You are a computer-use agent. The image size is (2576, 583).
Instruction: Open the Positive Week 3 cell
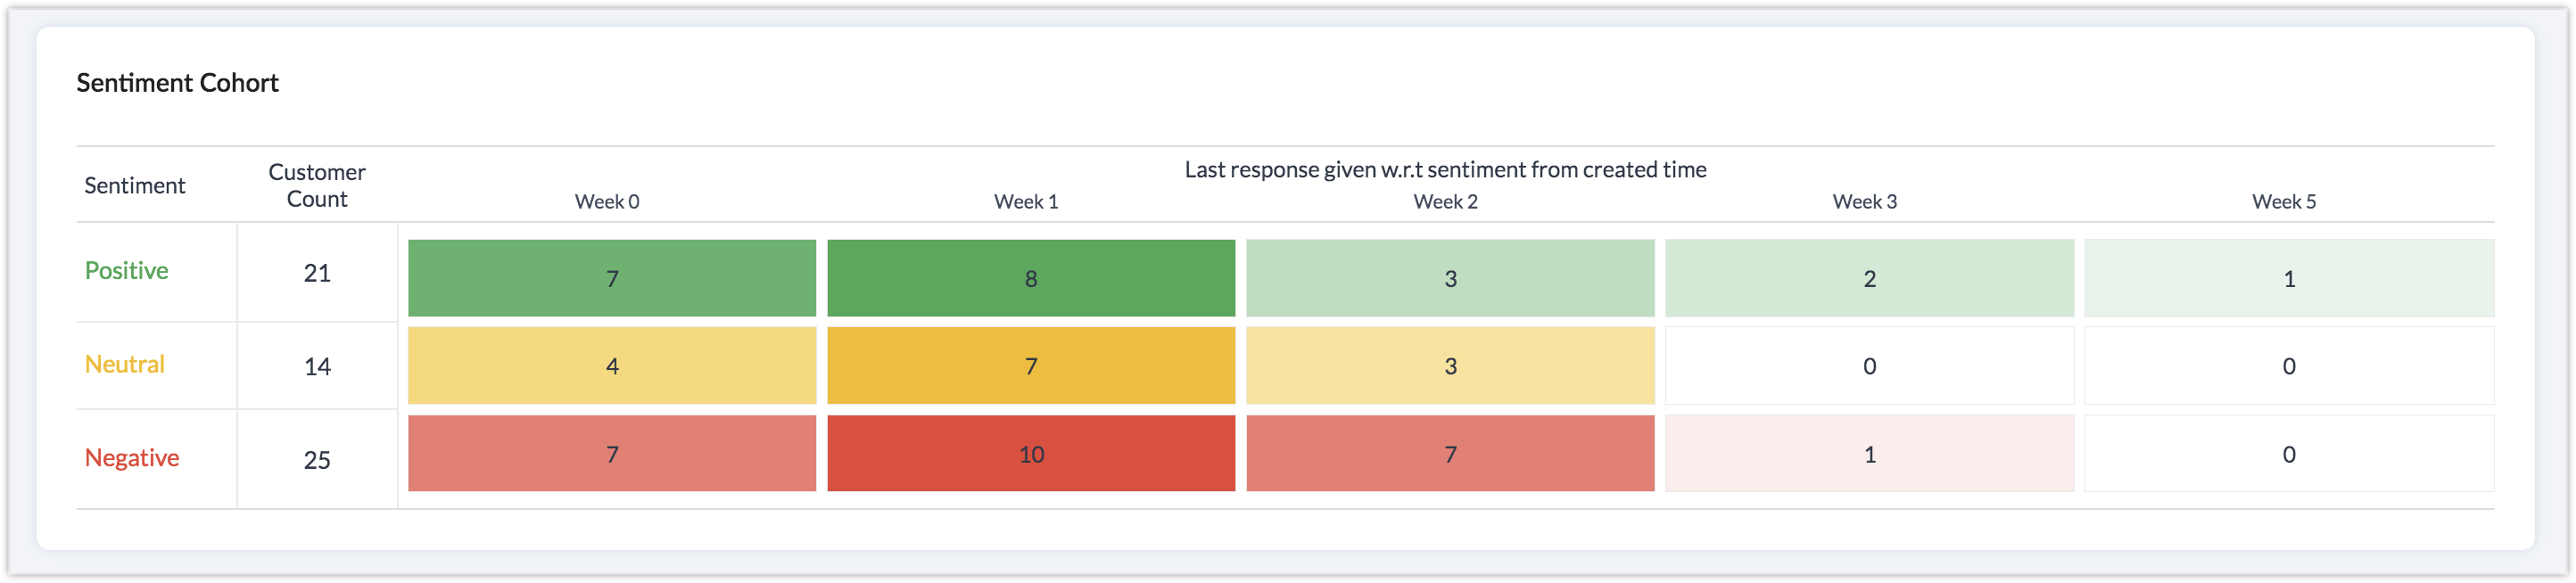coord(1869,278)
